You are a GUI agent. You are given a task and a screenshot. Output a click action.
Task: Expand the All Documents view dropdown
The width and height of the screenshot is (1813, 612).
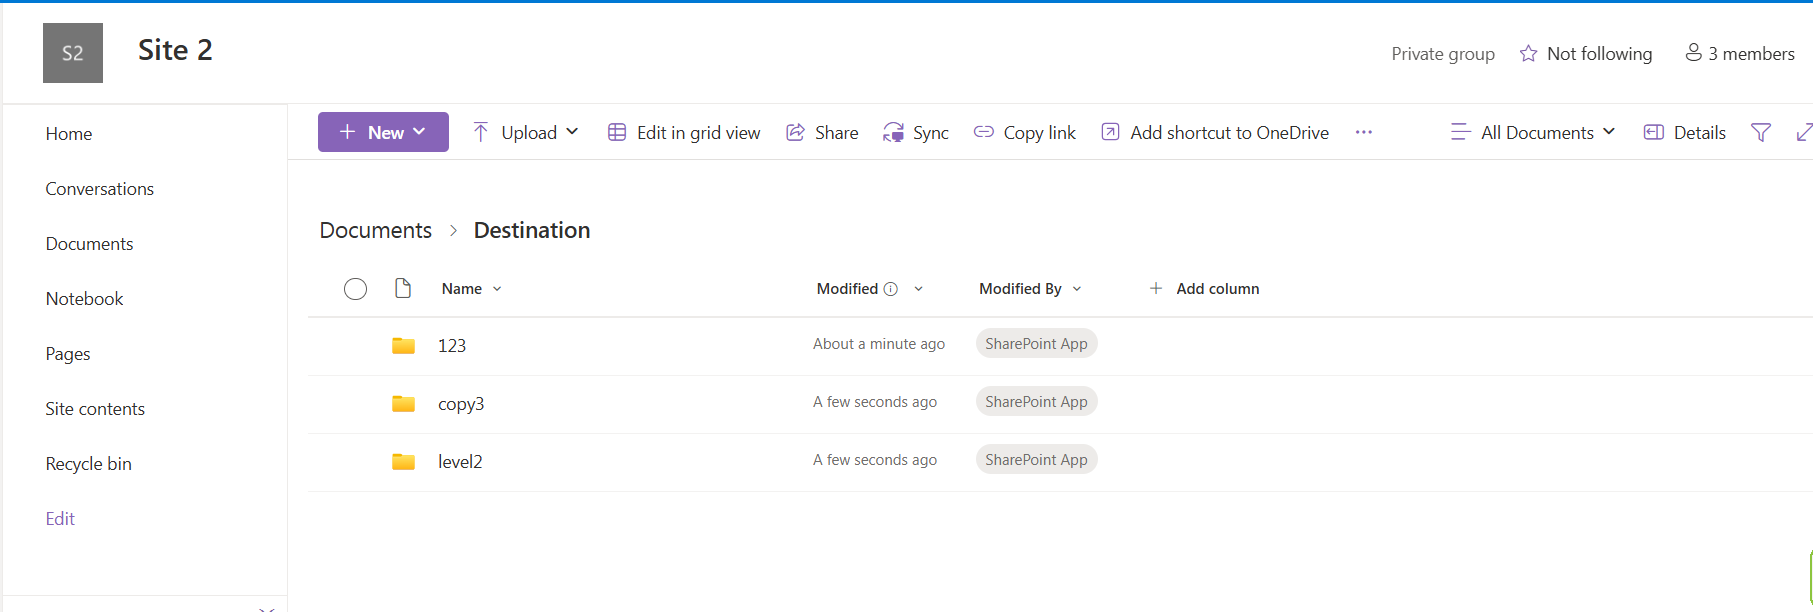[x=1609, y=132]
